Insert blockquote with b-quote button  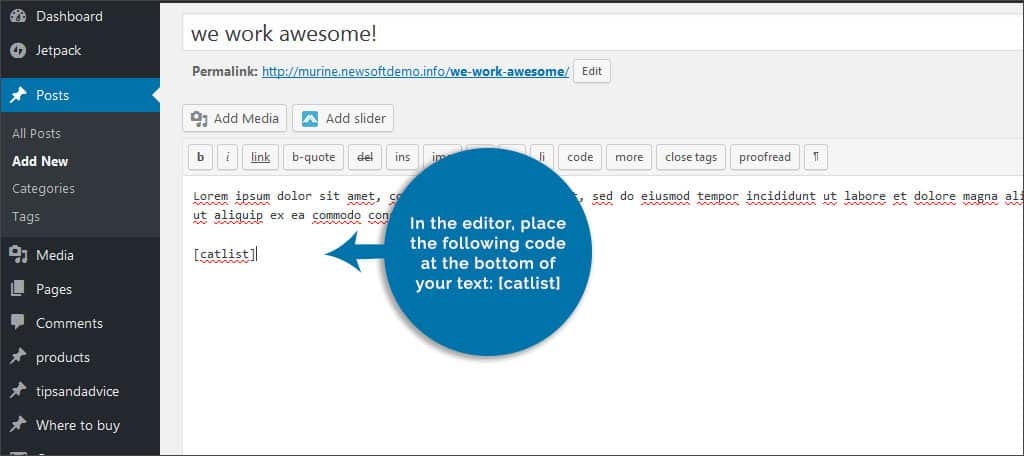tap(313, 157)
